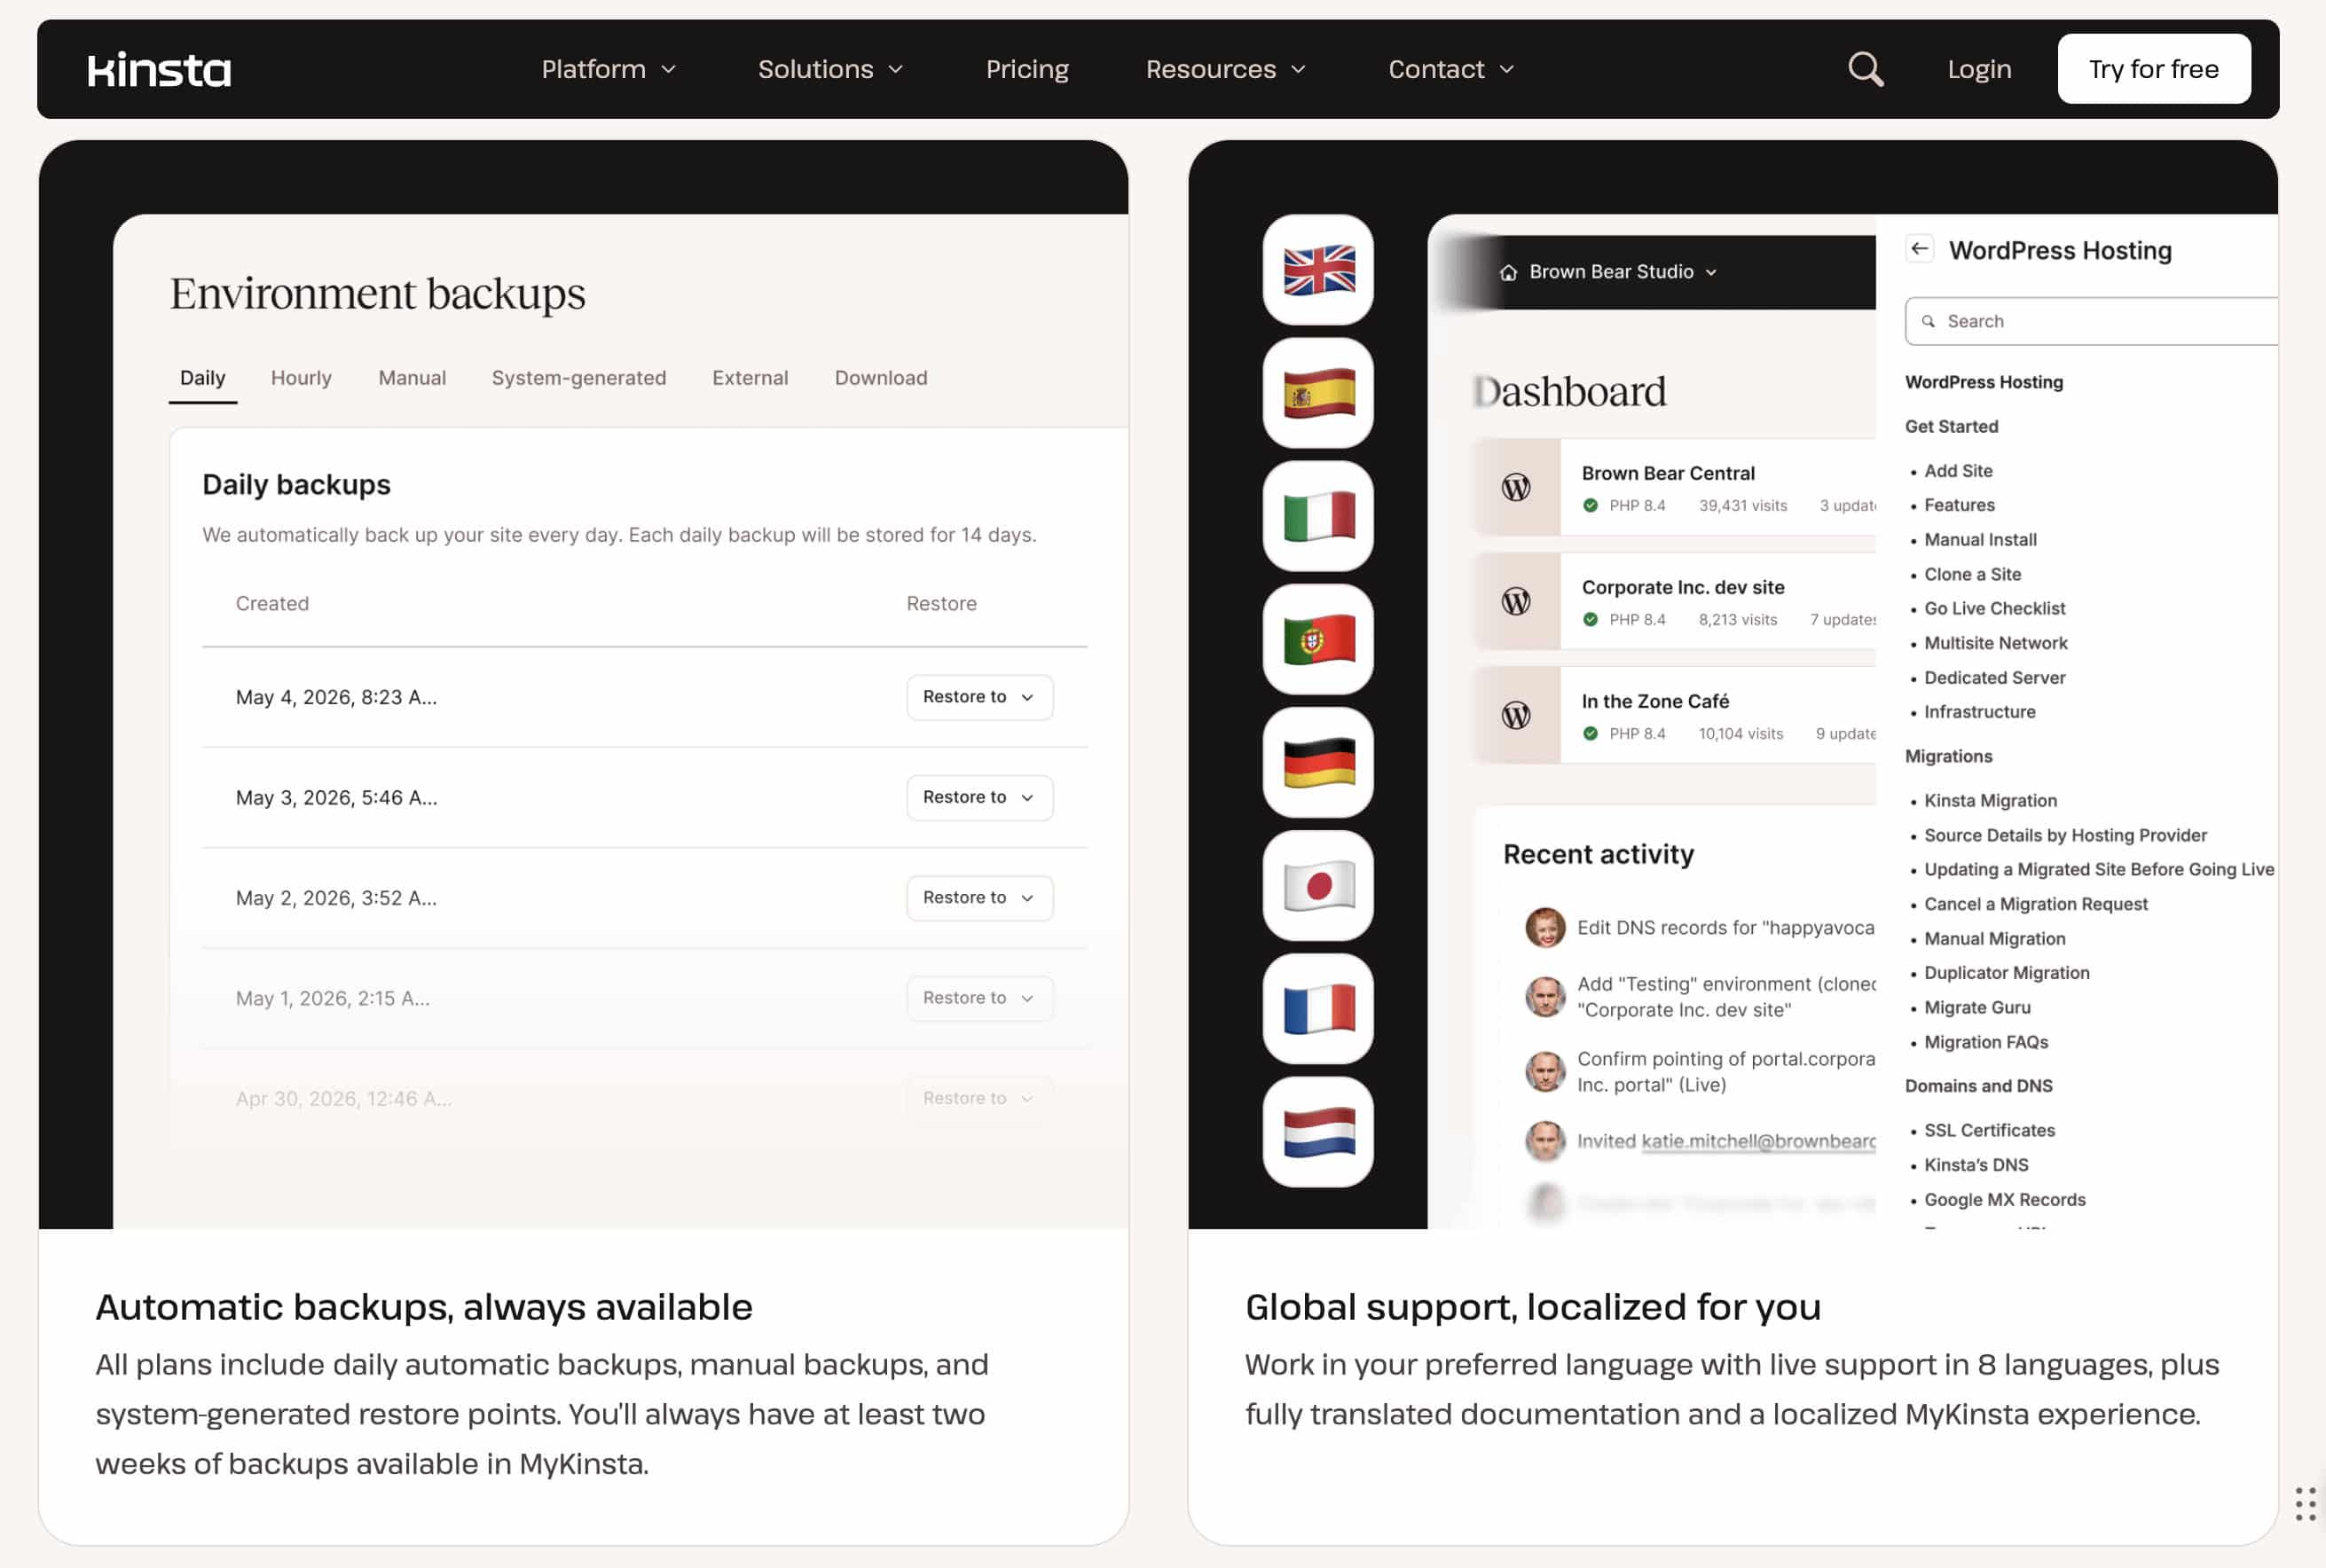Switch to the External backups tab
The width and height of the screenshot is (2326, 1568).
[x=750, y=378]
